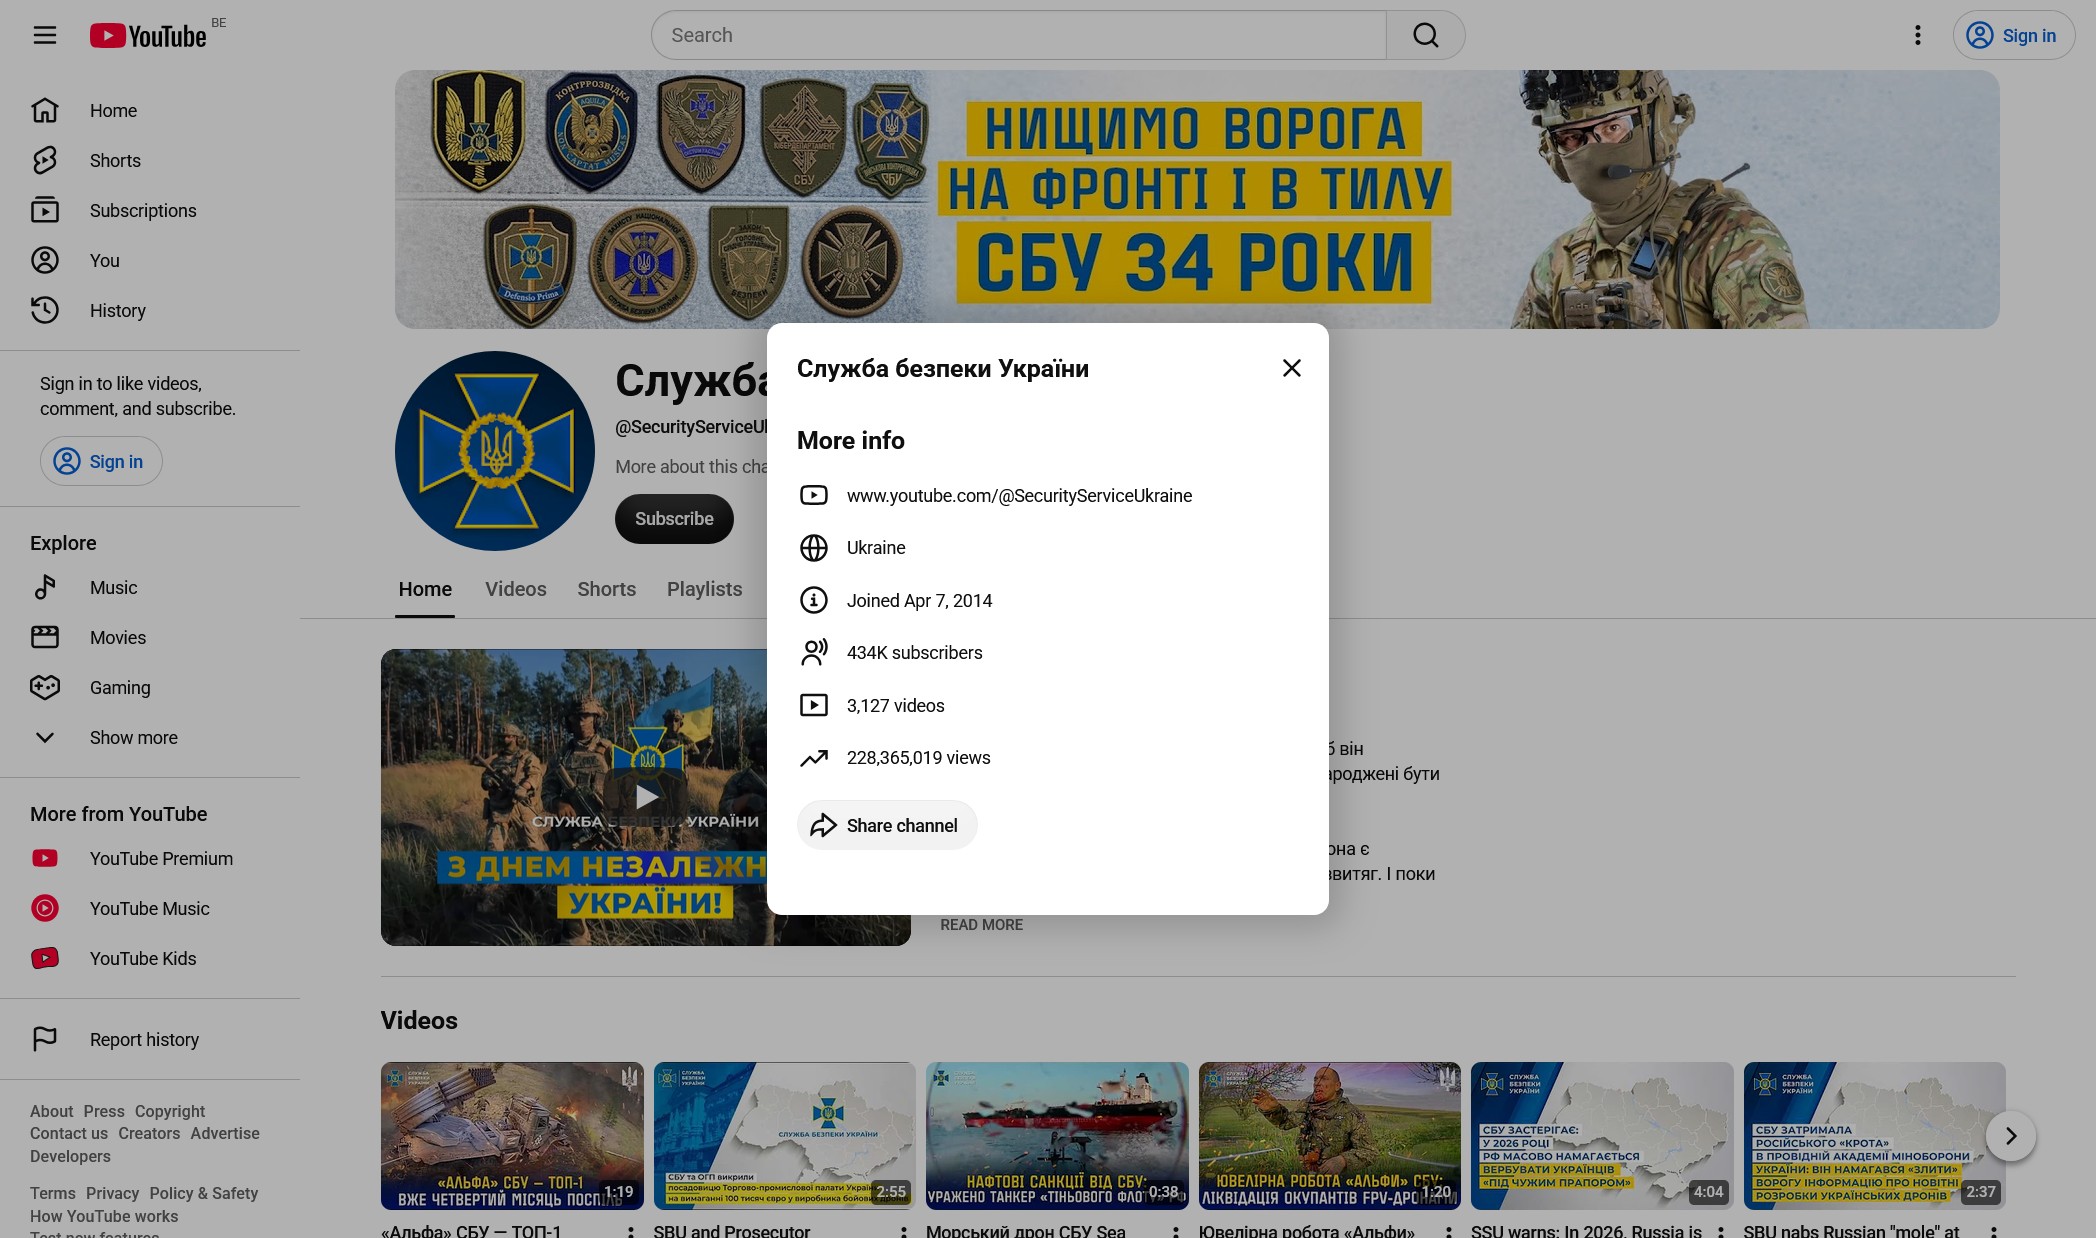The width and height of the screenshot is (2096, 1238).
Task: Open the 1:20 Ювелірна робота video thumbnail
Action: point(1330,1136)
